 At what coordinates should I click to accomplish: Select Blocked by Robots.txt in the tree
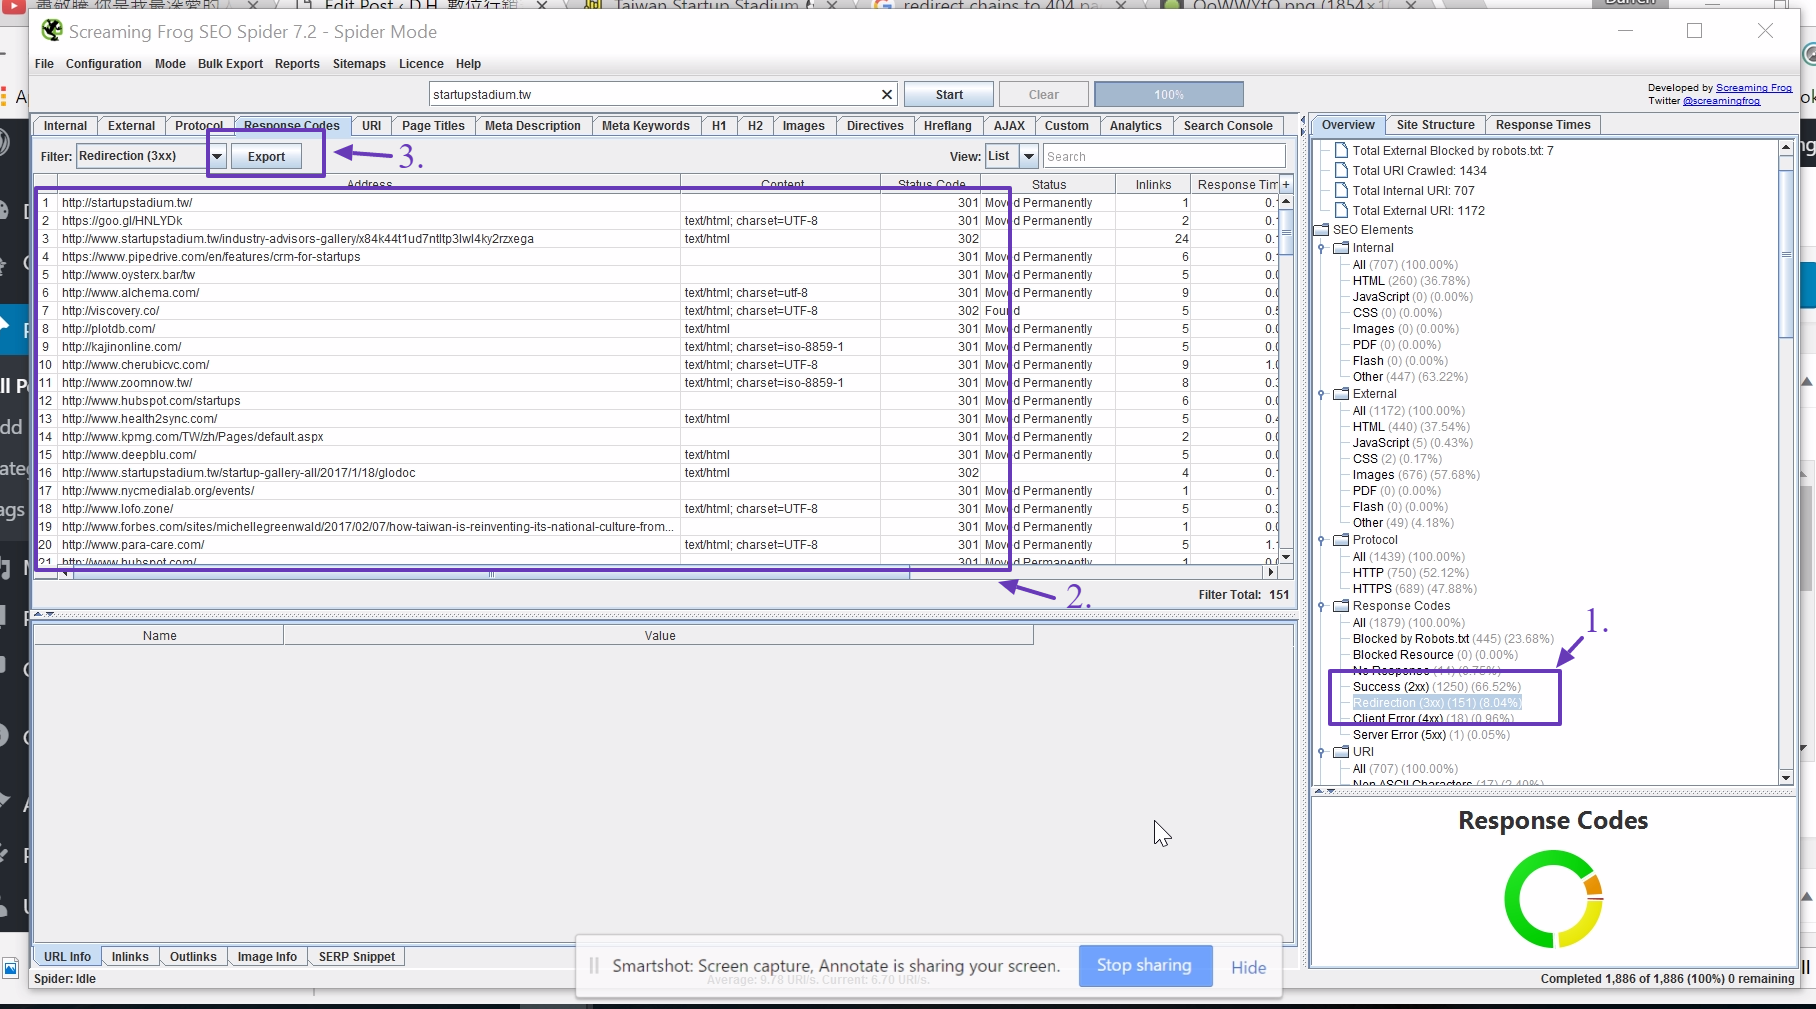coord(1453,639)
